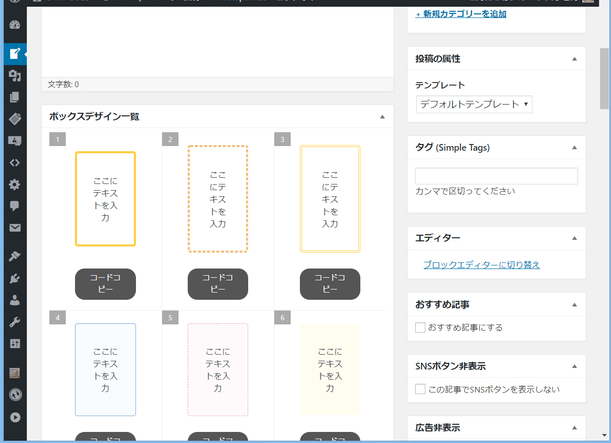Open the Media library icon
Image resolution: width=611 pixels, height=443 pixels.
(15, 75)
